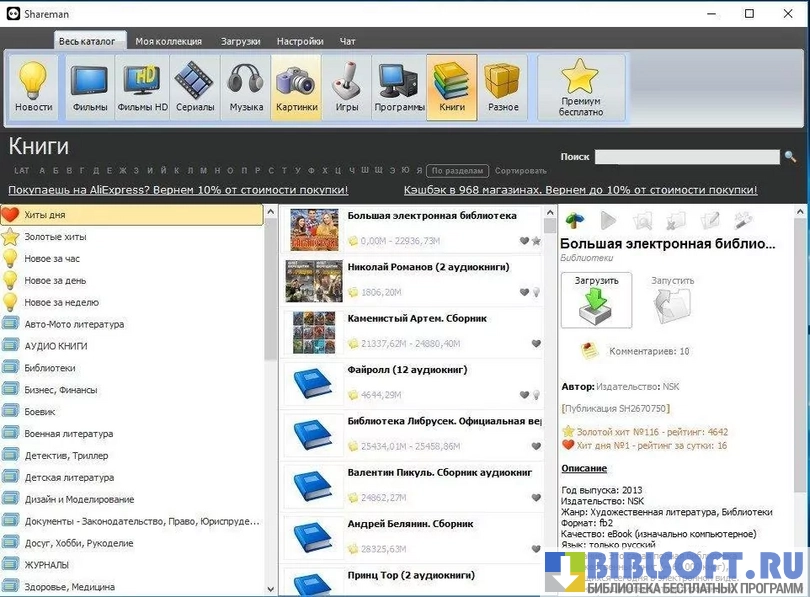
Task: Expand the АУДИО КНИГИ section
Action: coord(56,346)
